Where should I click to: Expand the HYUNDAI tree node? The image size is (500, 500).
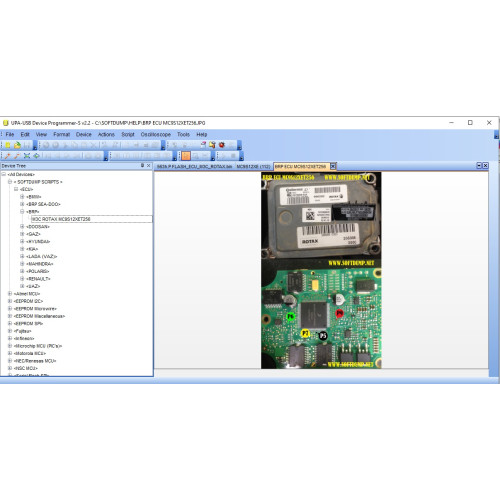tap(22, 241)
